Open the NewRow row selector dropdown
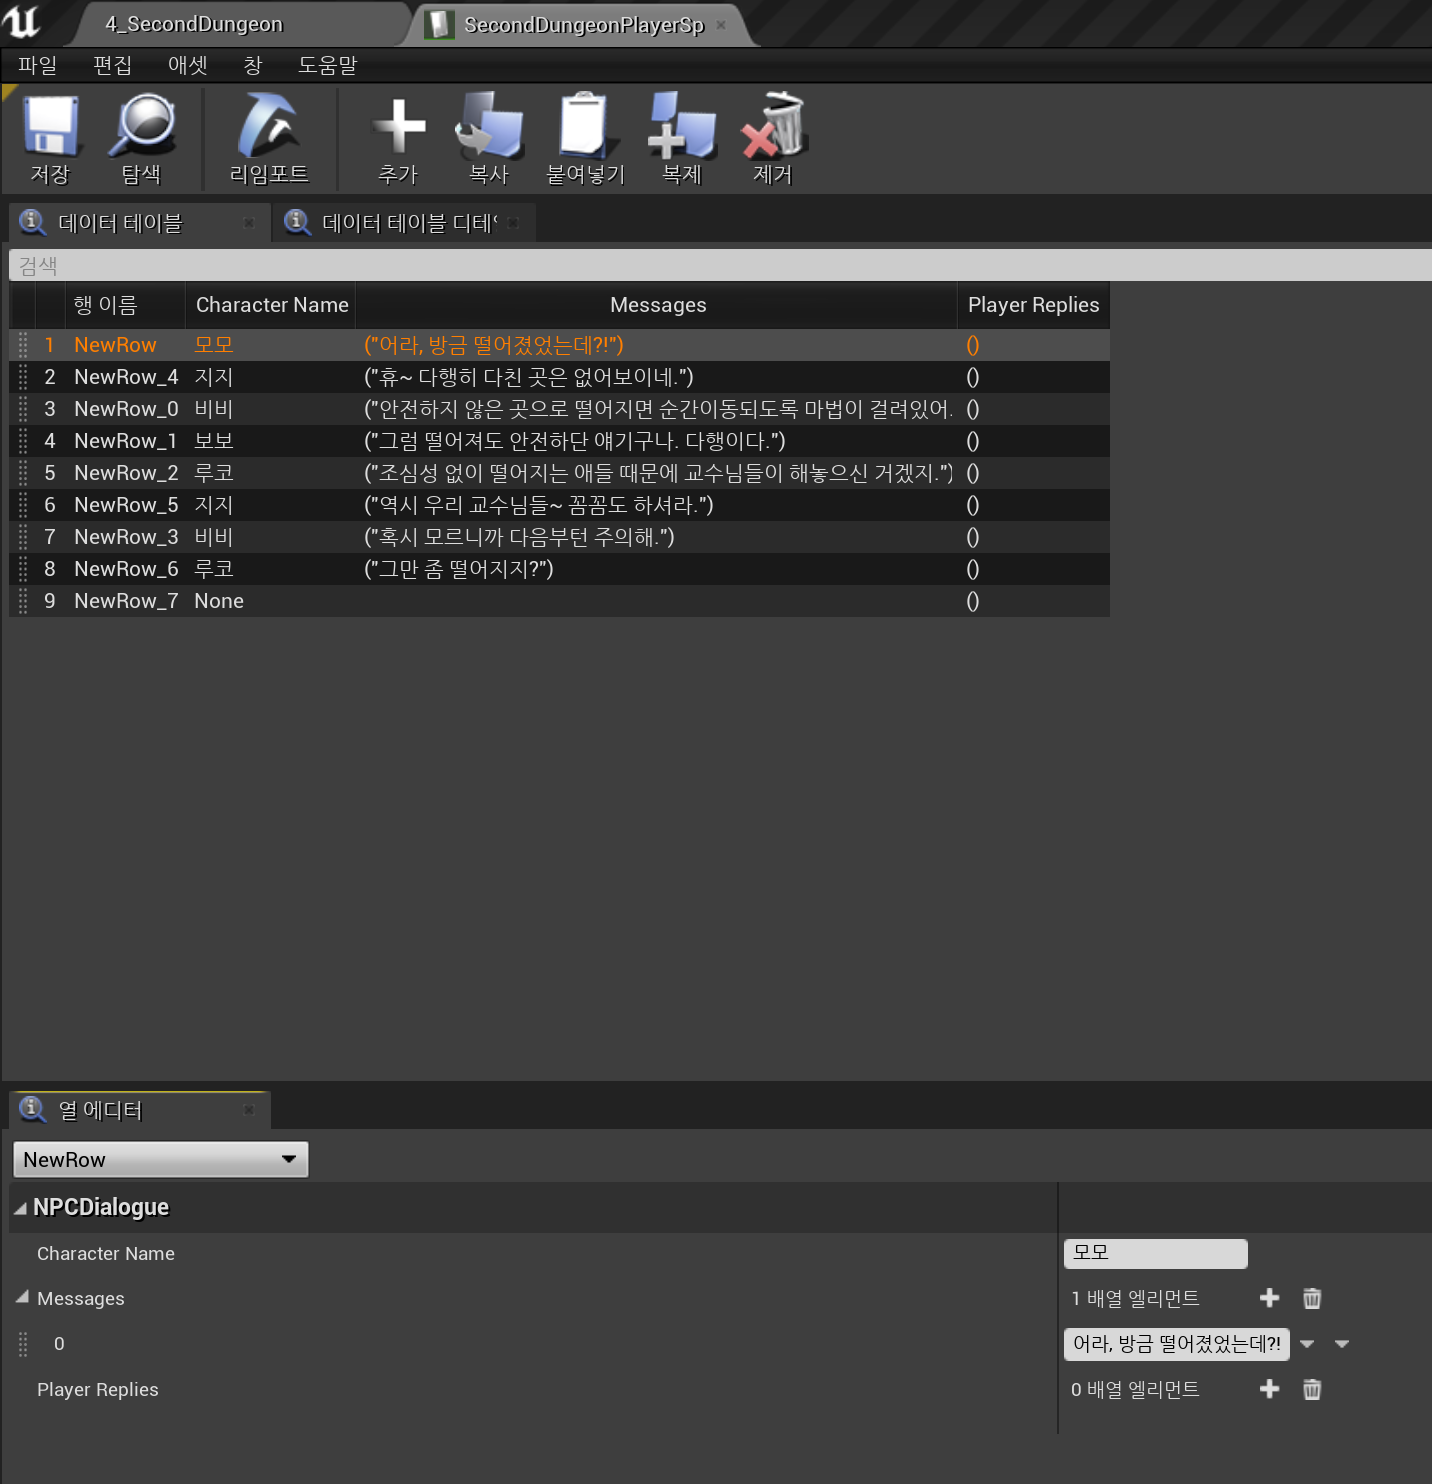Screen dimensions: 1432x1484 point(160,1159)
